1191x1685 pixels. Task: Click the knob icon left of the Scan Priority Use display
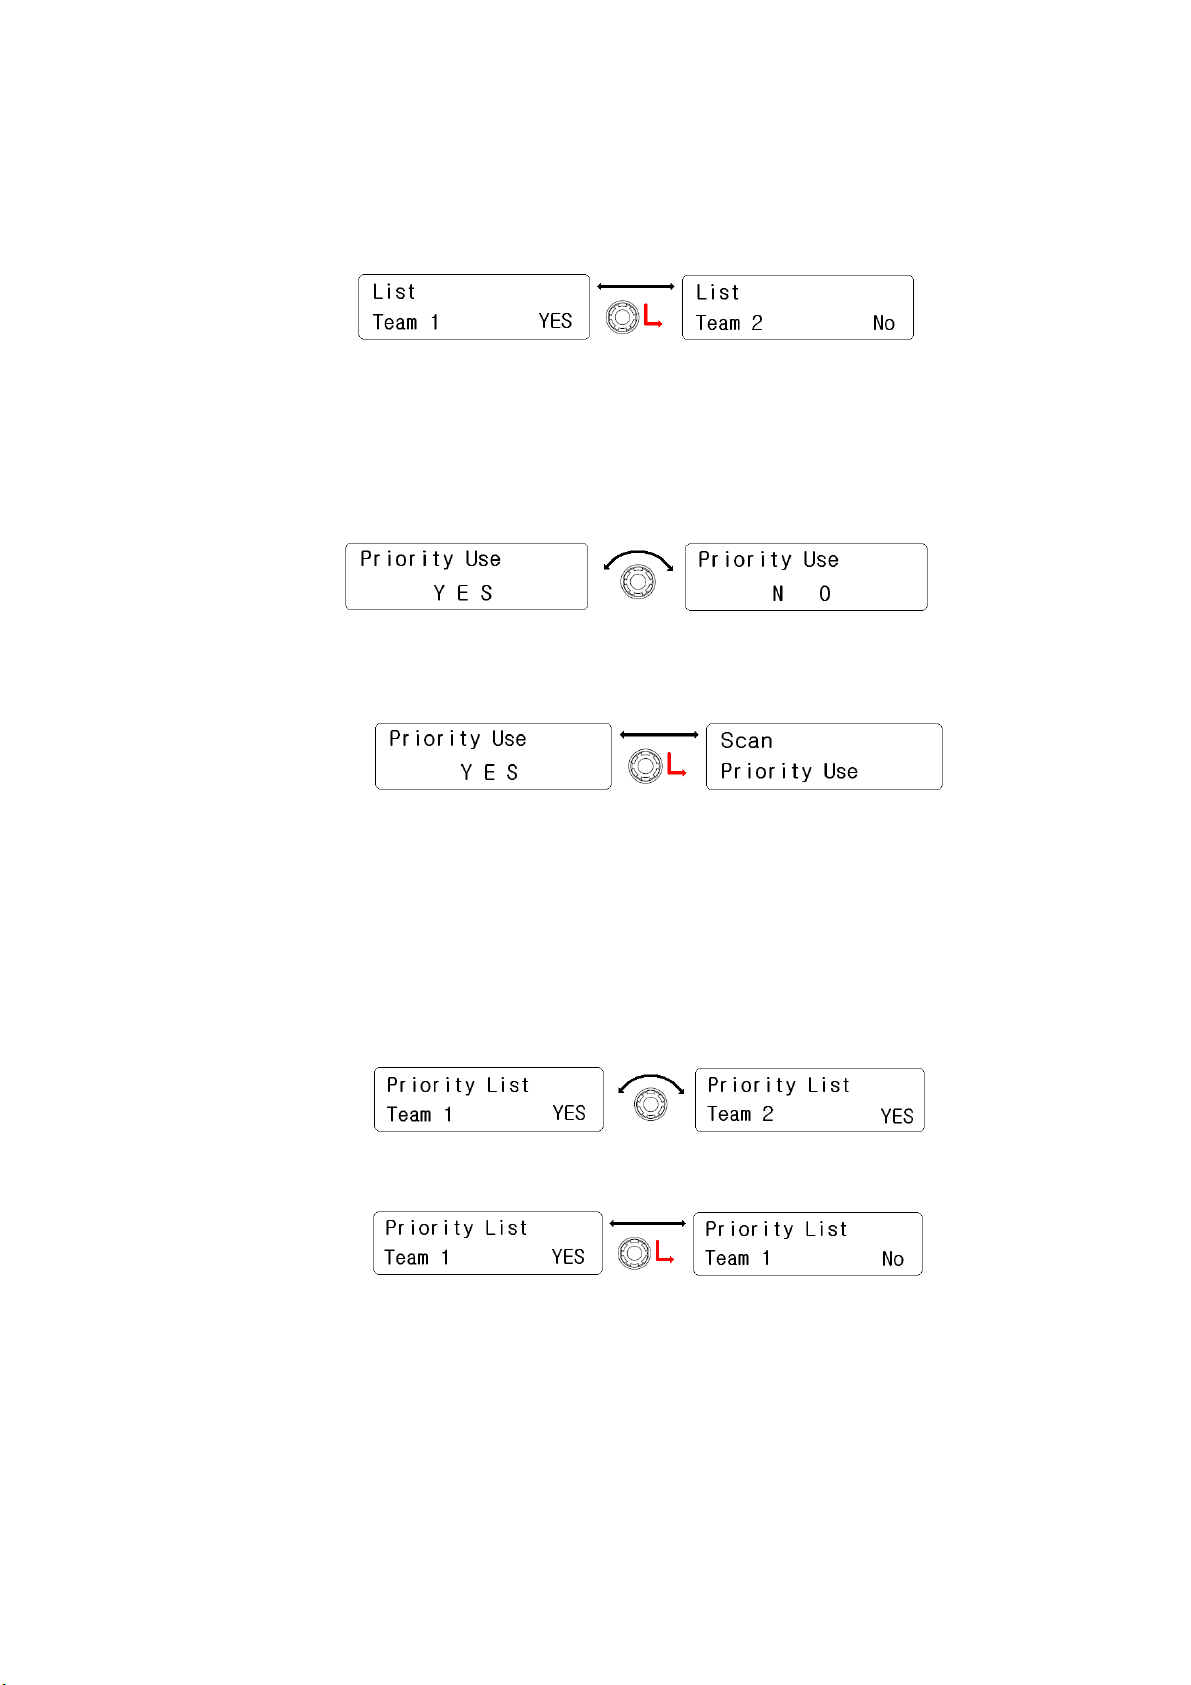point(644,767)
